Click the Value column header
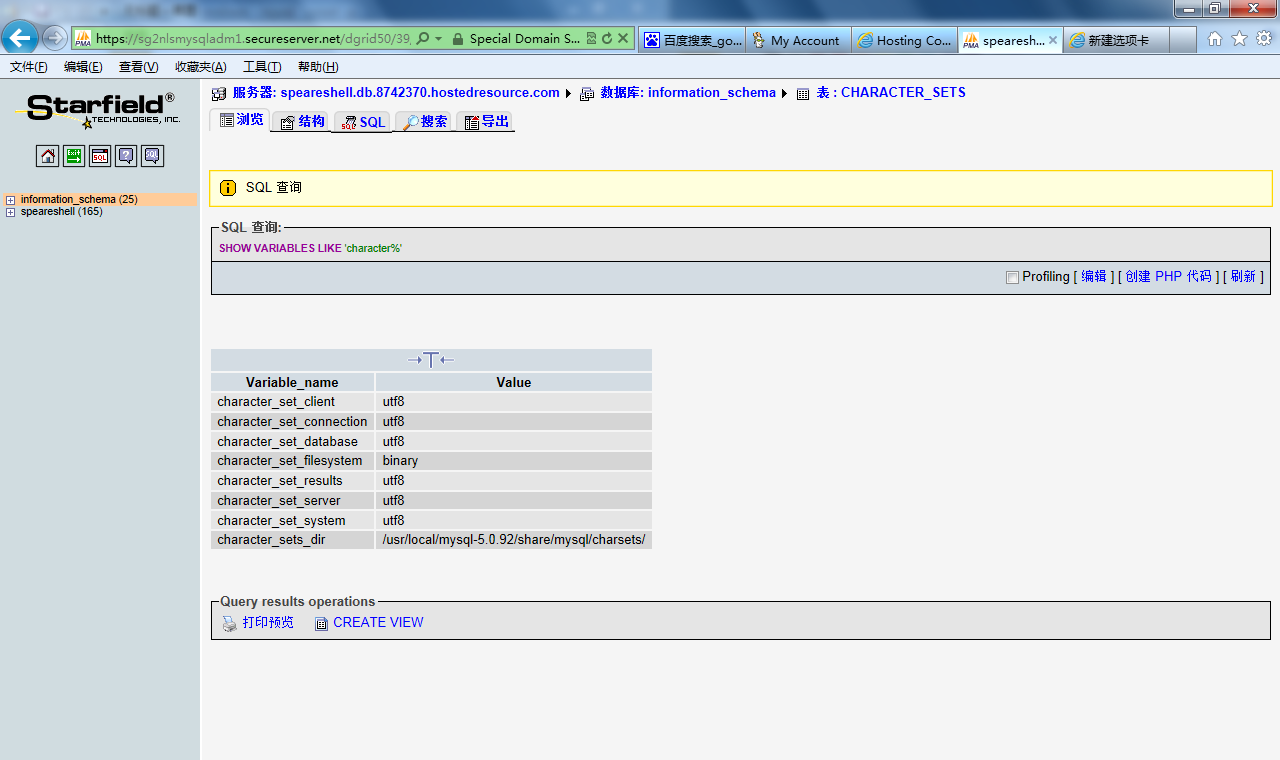The image size is (1280, 760). click(x=514, y=382)
